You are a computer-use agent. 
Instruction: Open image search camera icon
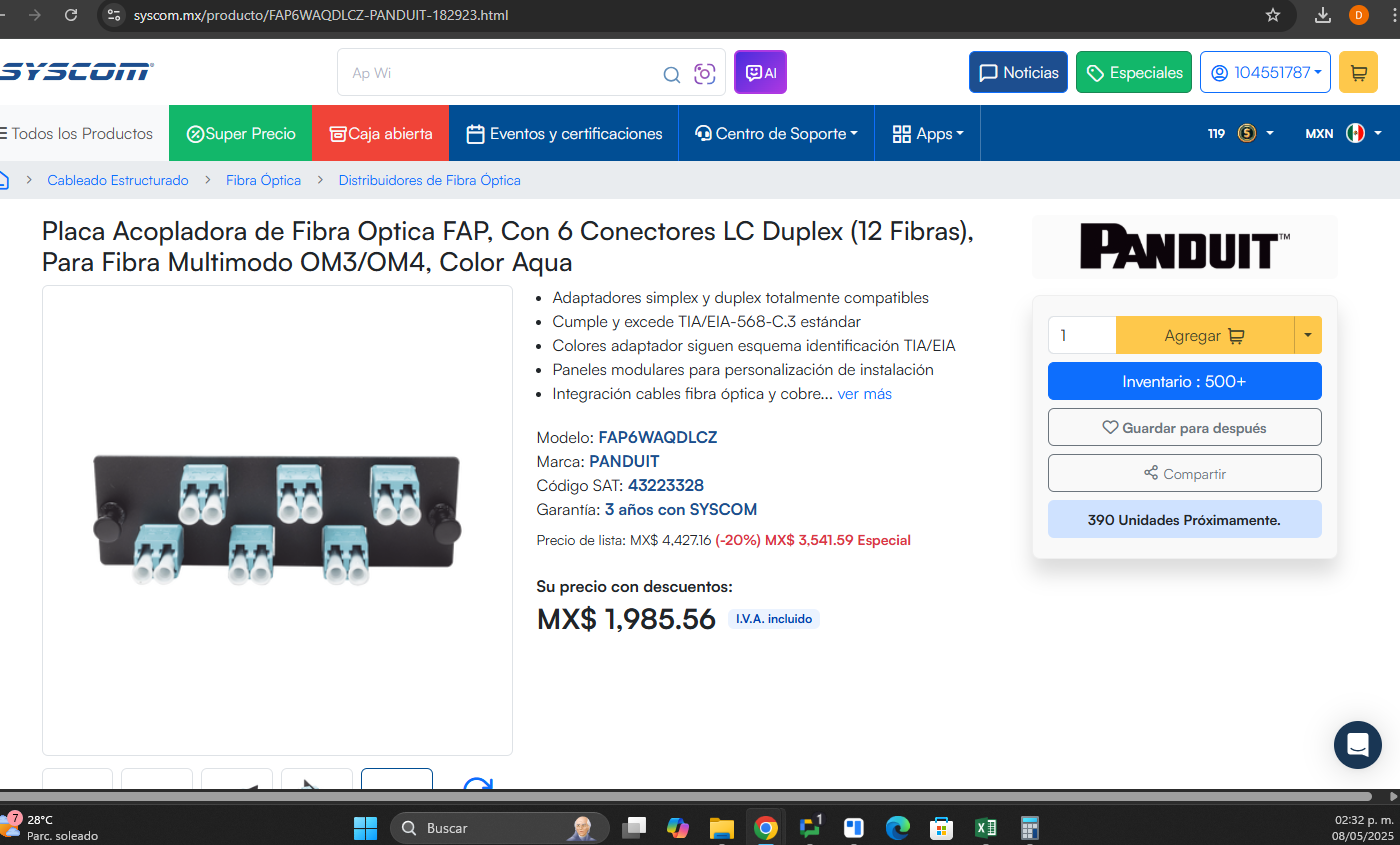705,74
